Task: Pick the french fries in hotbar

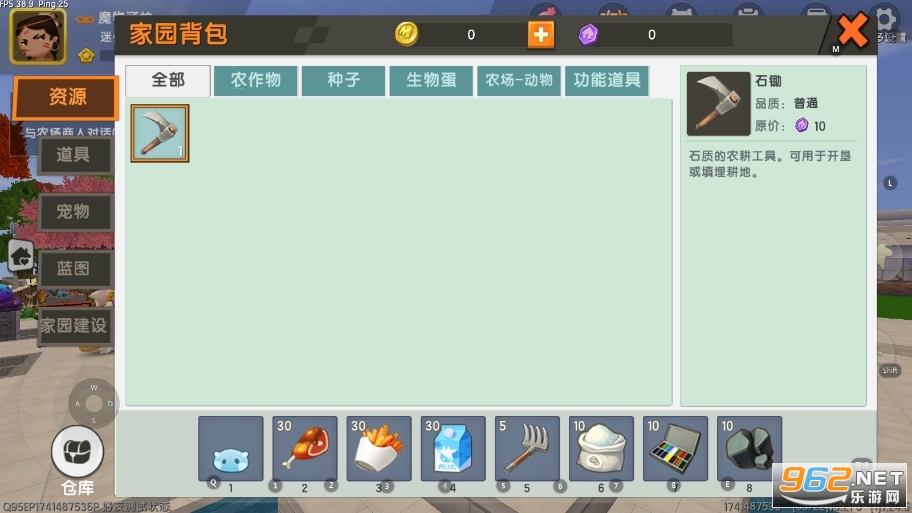Action: pyautogui.click(x=379, y=449)
